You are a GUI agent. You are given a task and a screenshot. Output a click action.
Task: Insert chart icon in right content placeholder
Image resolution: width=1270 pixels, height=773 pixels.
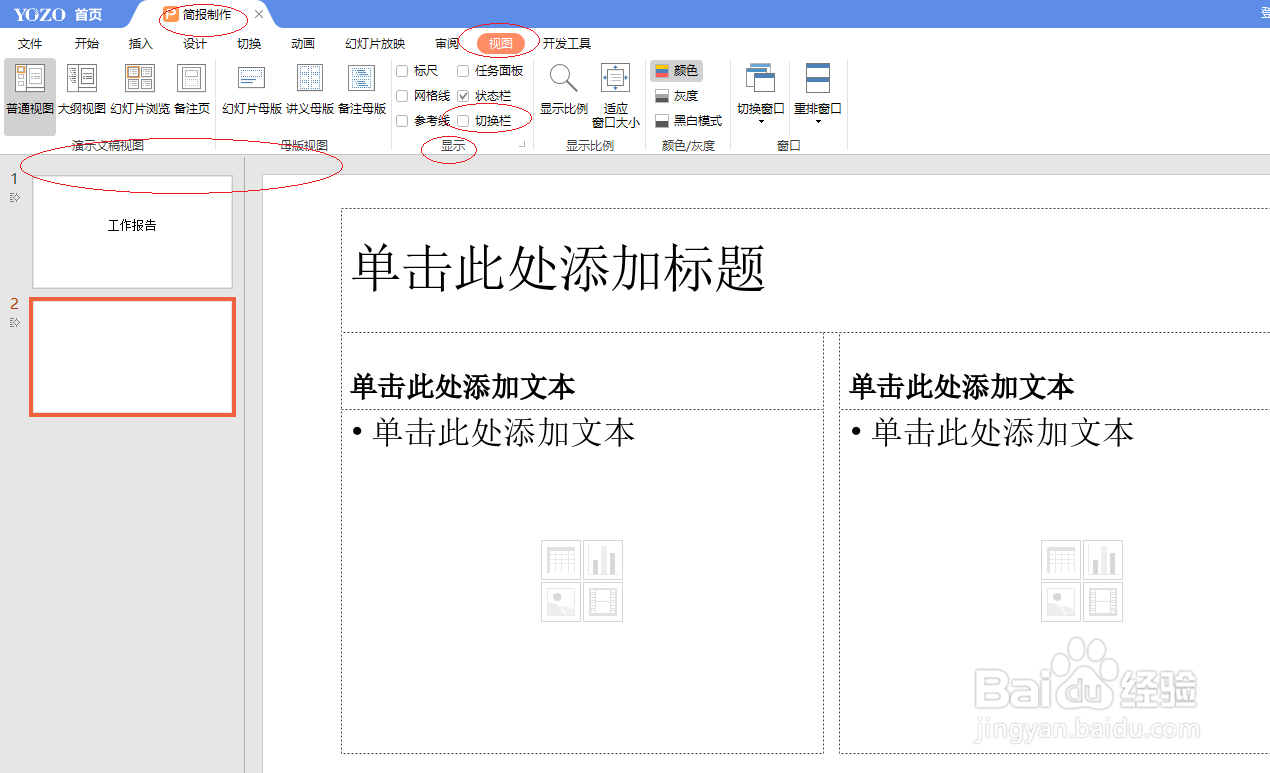pos(1103,560)
